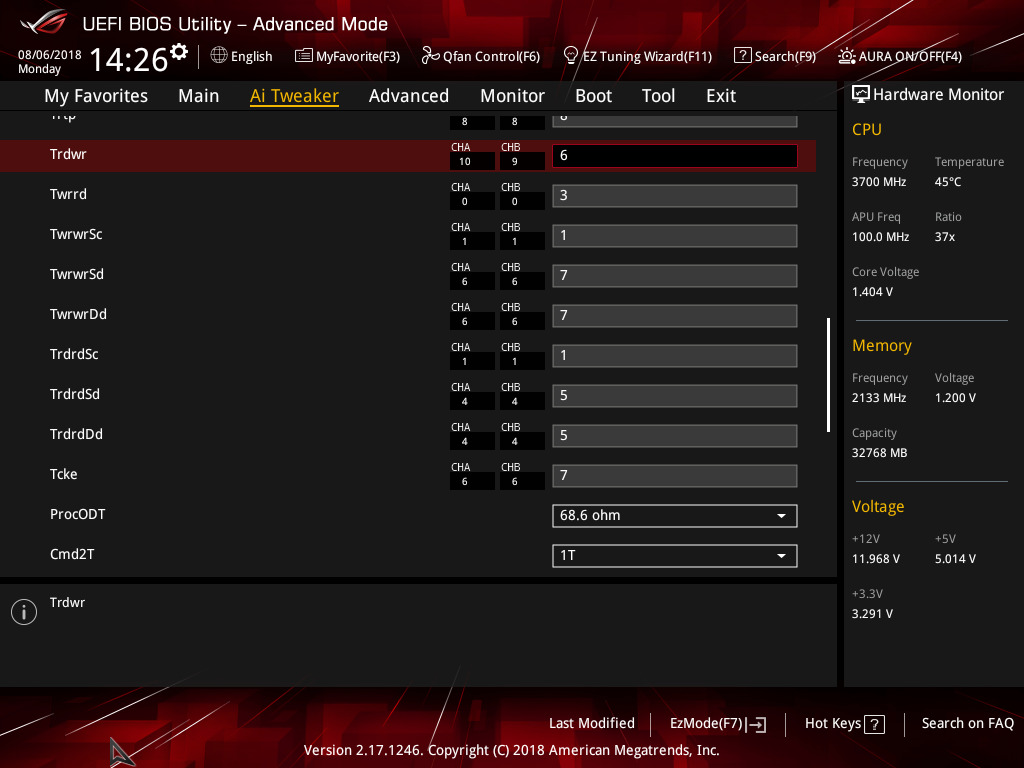This screenshot has width=1024, height=768.
Task: Select the Cmd2T row label
Action: pyautogui.click(x=72, y=554)
